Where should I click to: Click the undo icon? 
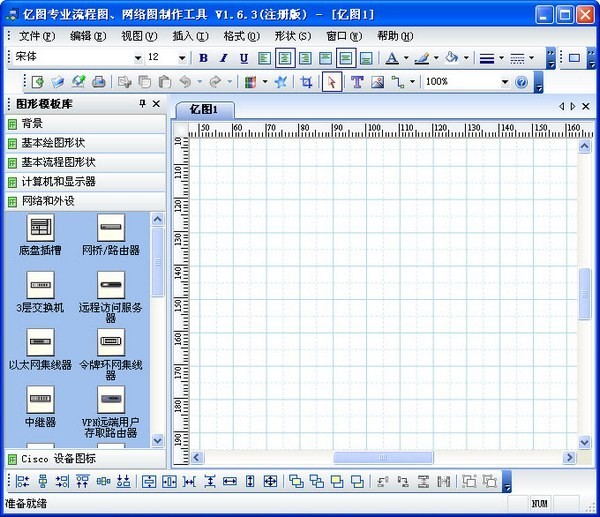tap(185, 82)
